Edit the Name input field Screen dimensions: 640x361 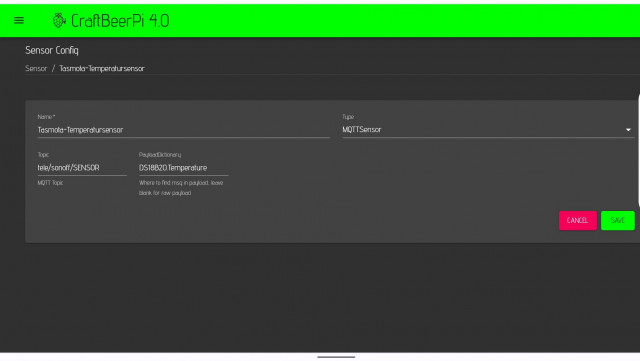click(184, 130)
